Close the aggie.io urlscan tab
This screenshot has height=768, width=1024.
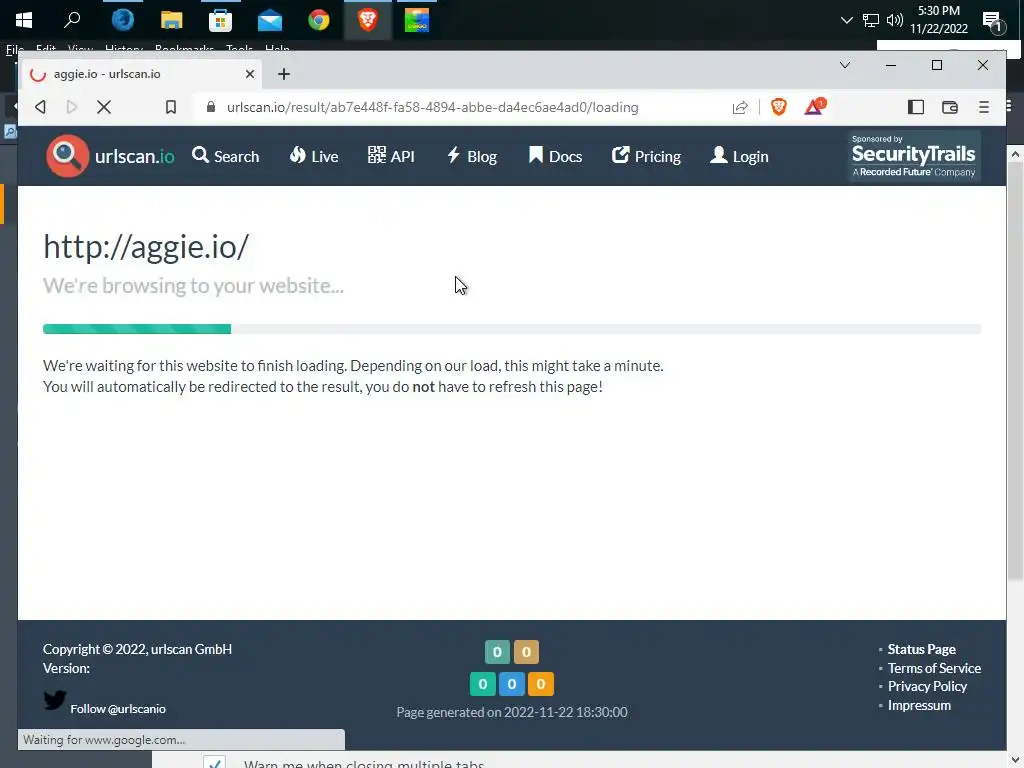249,74
